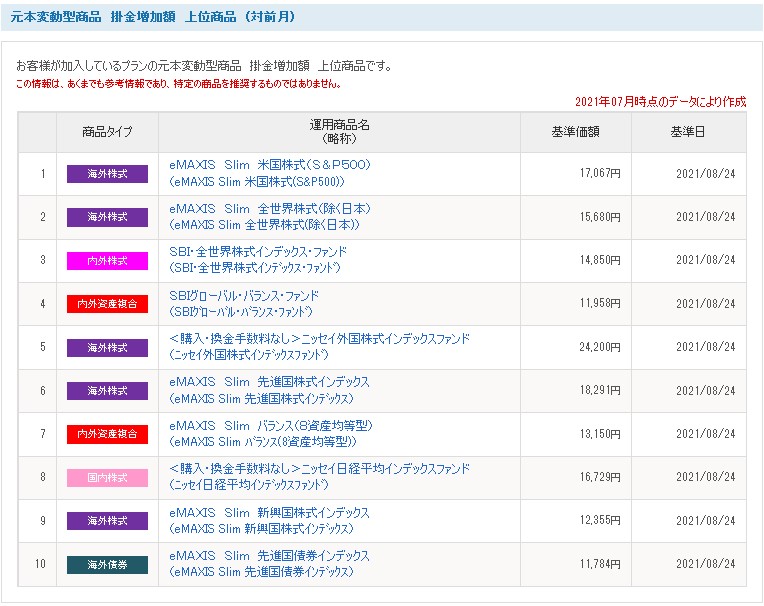Click the red disclaimer text この情報は、あくまでも参考情報
Viewport: 764px width, 606px height.
178,84
